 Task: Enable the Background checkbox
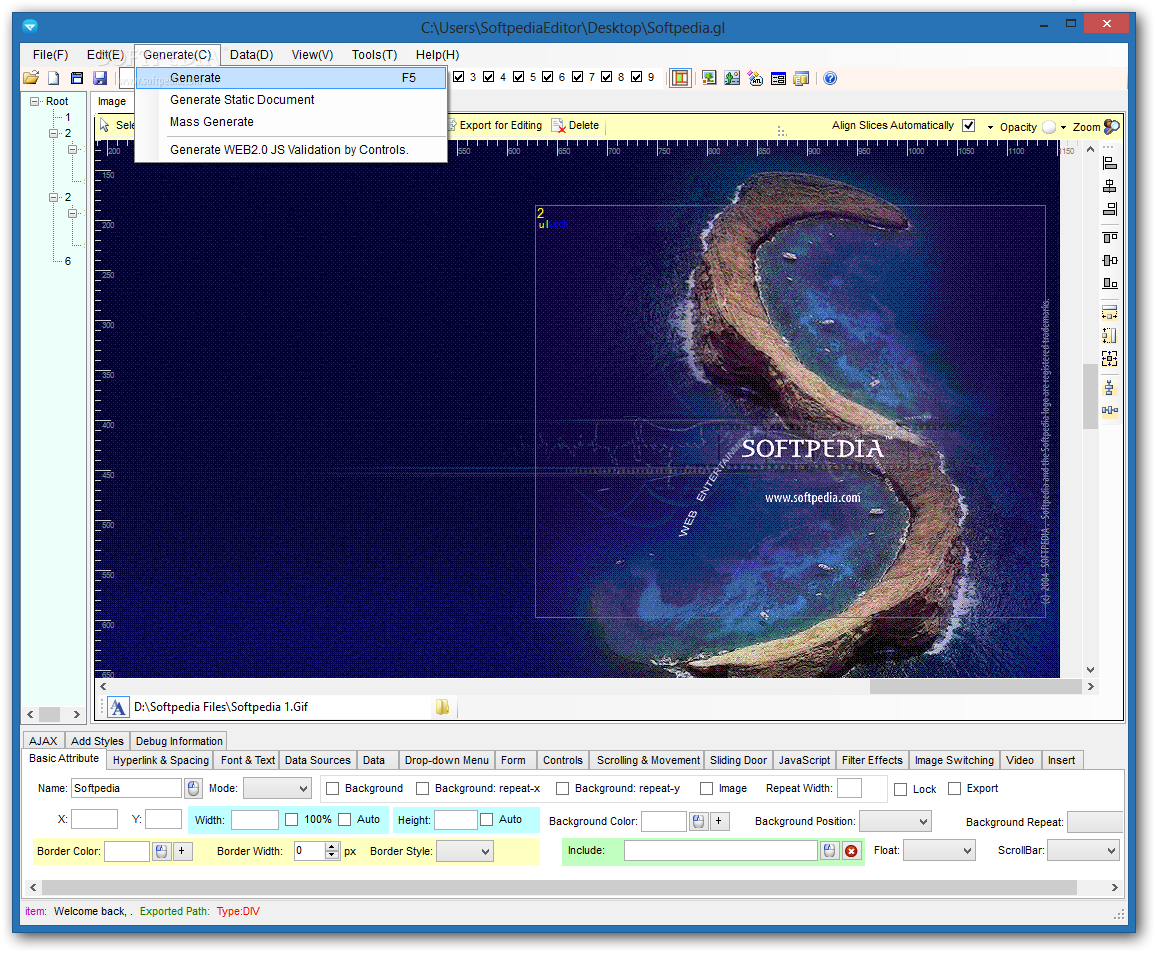(x=332, y=789)
